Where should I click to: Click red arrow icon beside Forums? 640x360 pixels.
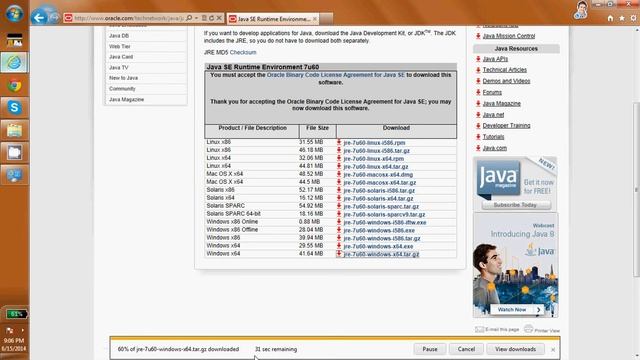478,93
